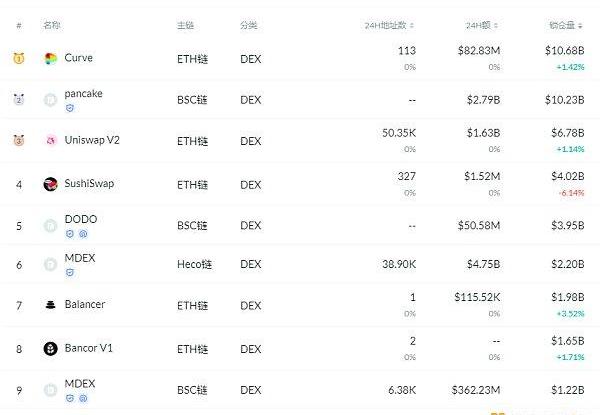Open the pancake project link
This screenshot has width=600, height=415.
(x=83, y=94)
